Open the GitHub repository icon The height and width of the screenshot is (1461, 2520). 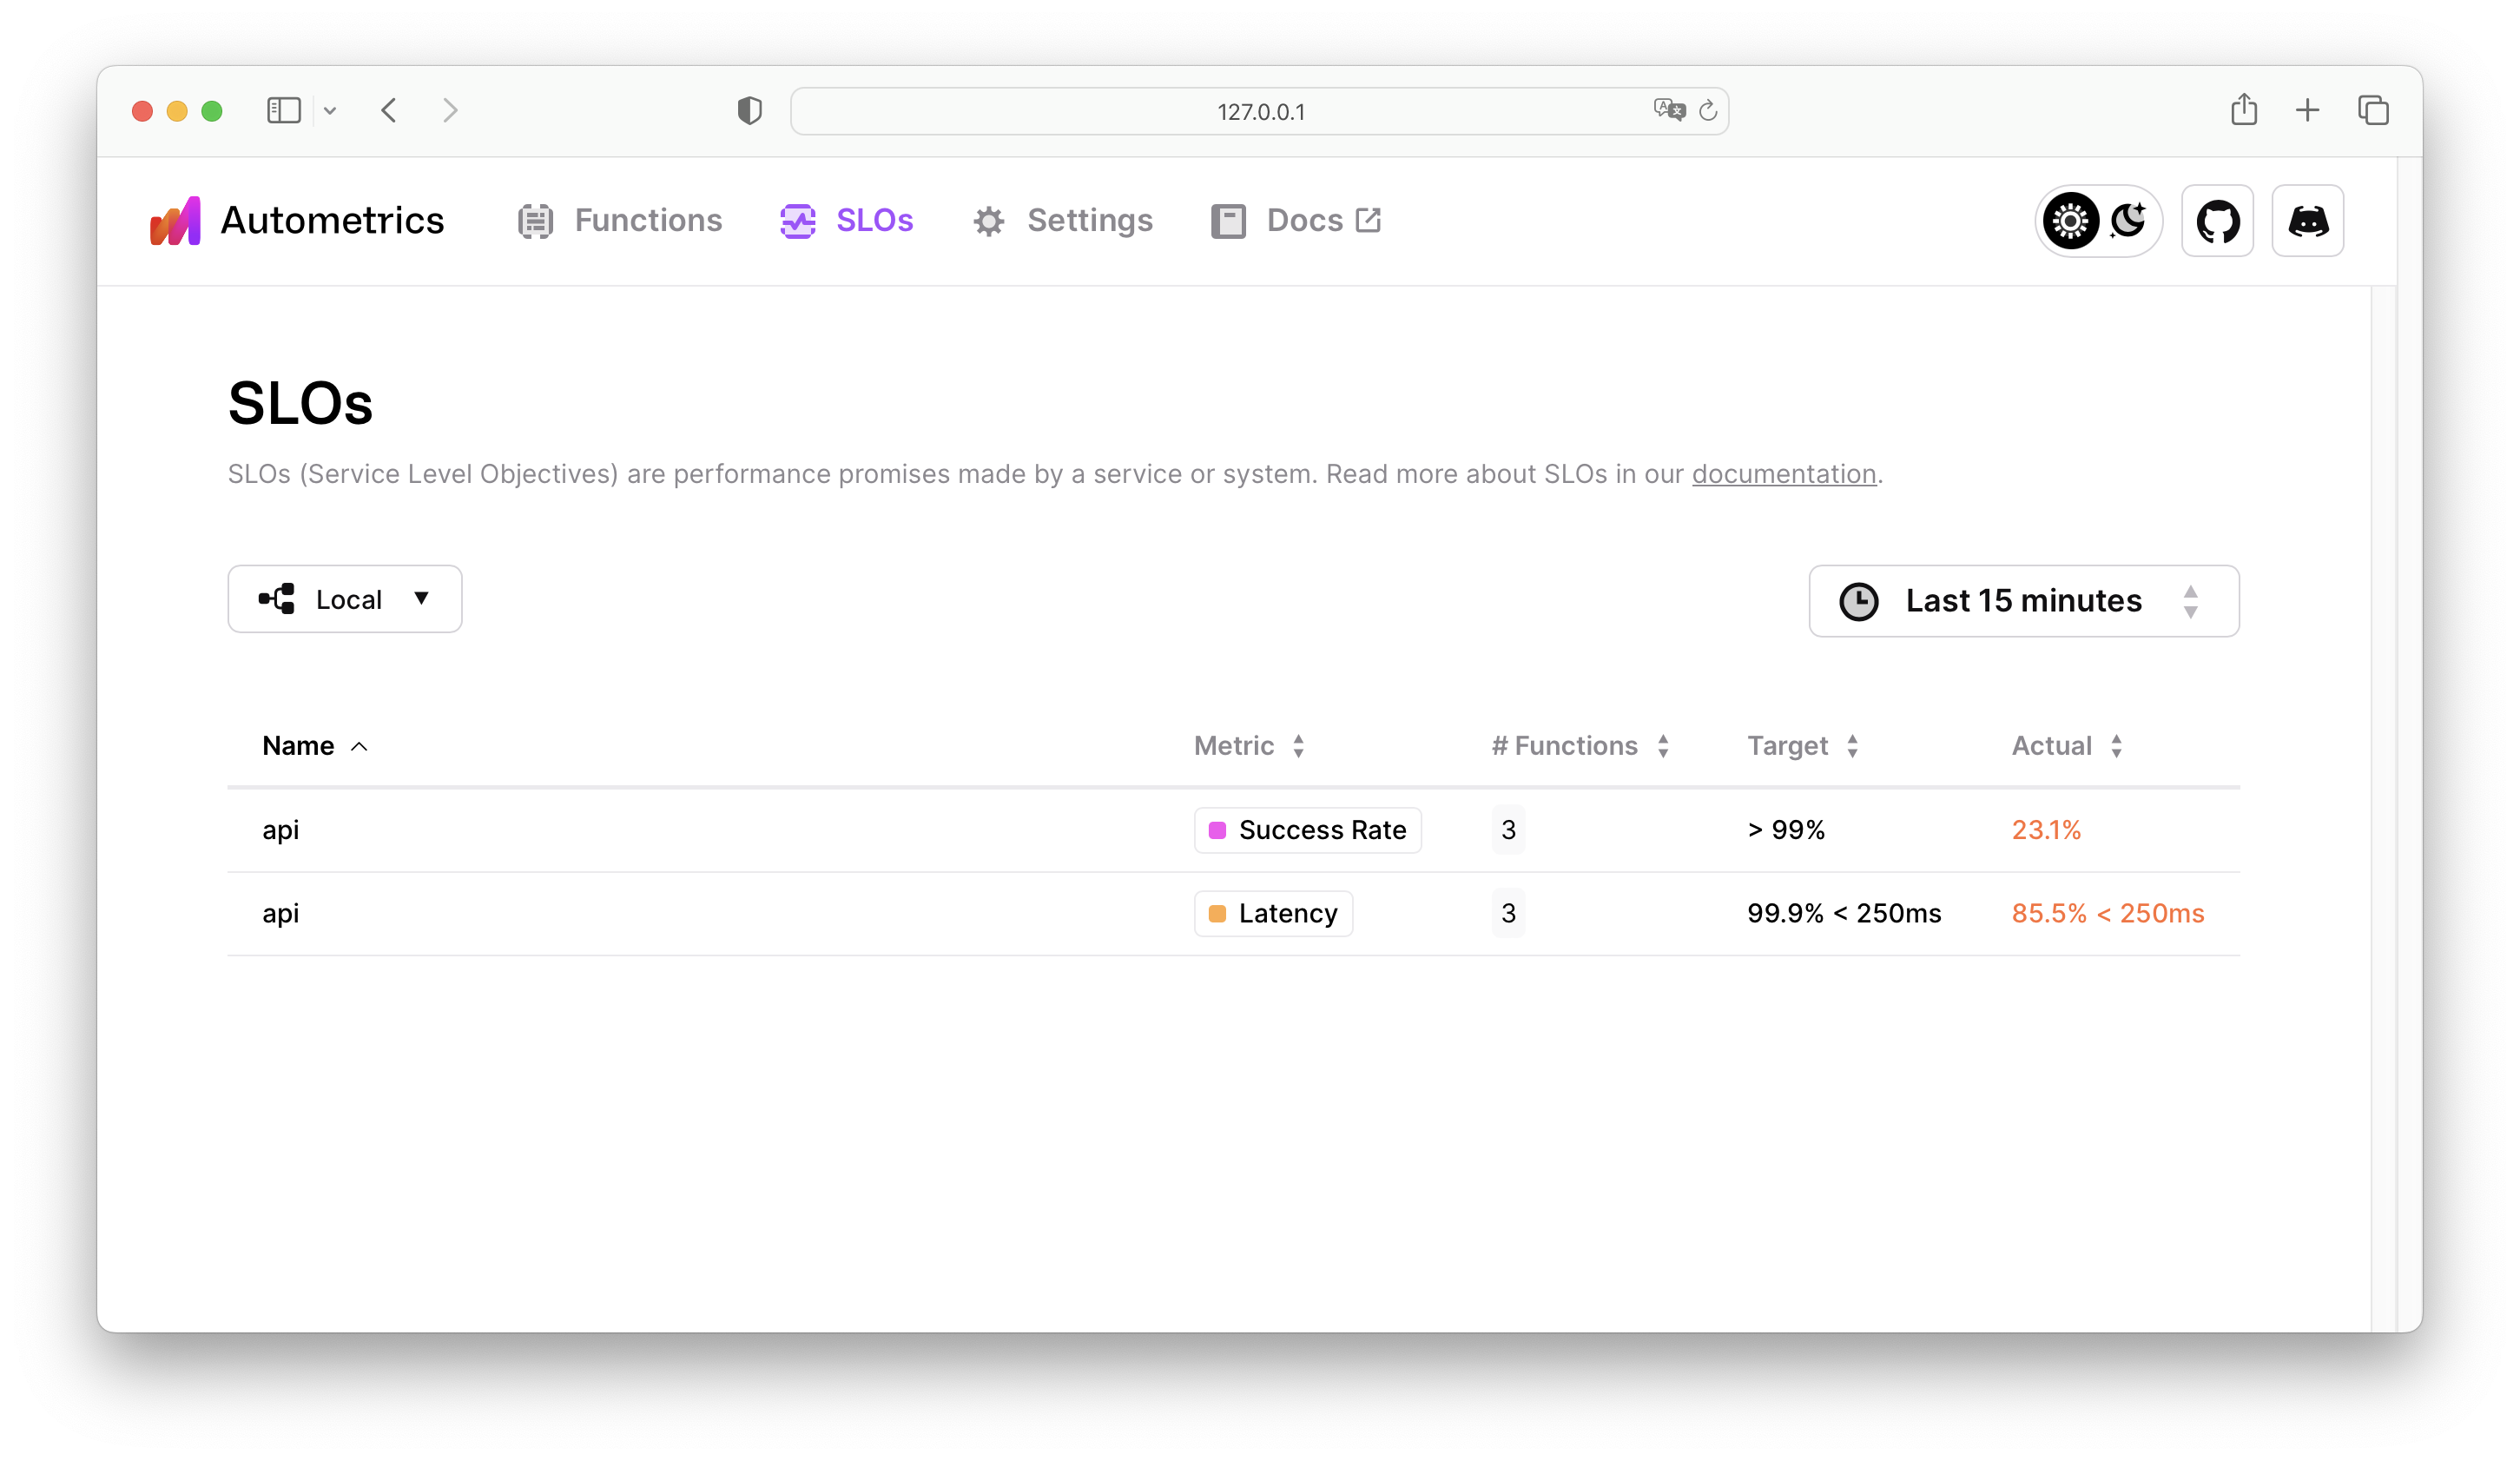2217,221
